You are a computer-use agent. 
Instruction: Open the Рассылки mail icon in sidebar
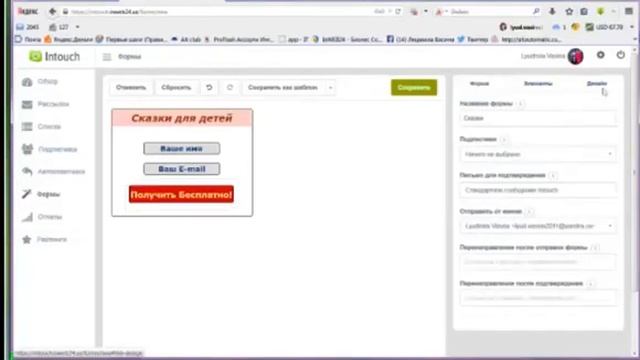(27, 104)
